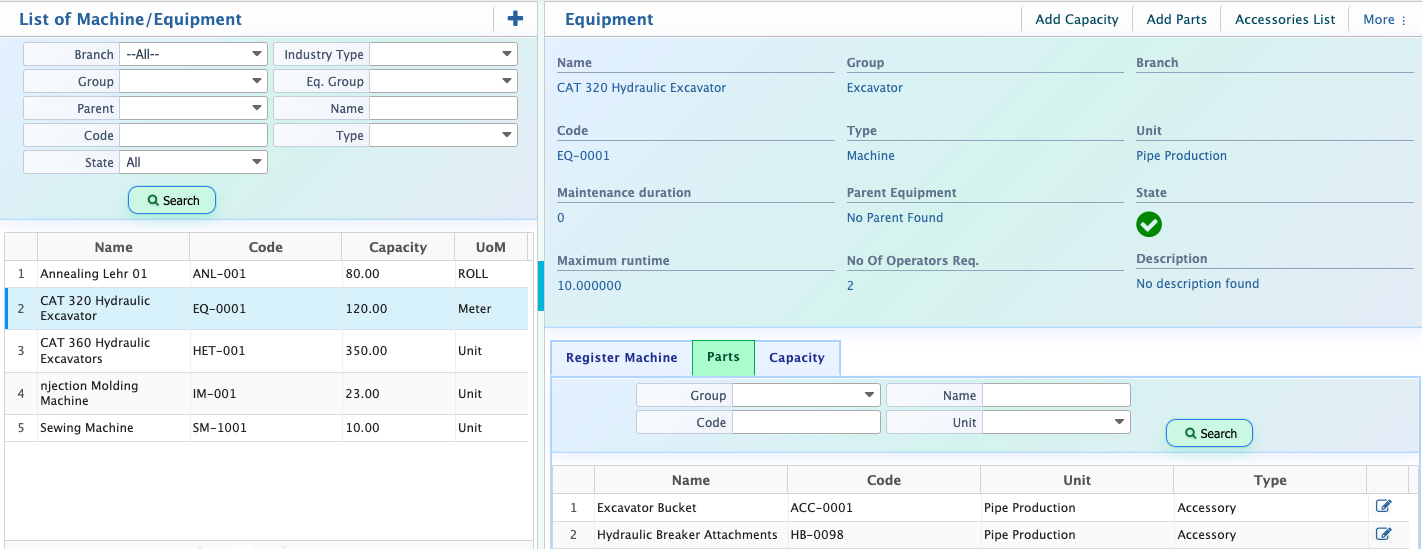Click the Code field in Parts tab
Viewport: 1422px width, 549px height.
click(x=806, y=422)
